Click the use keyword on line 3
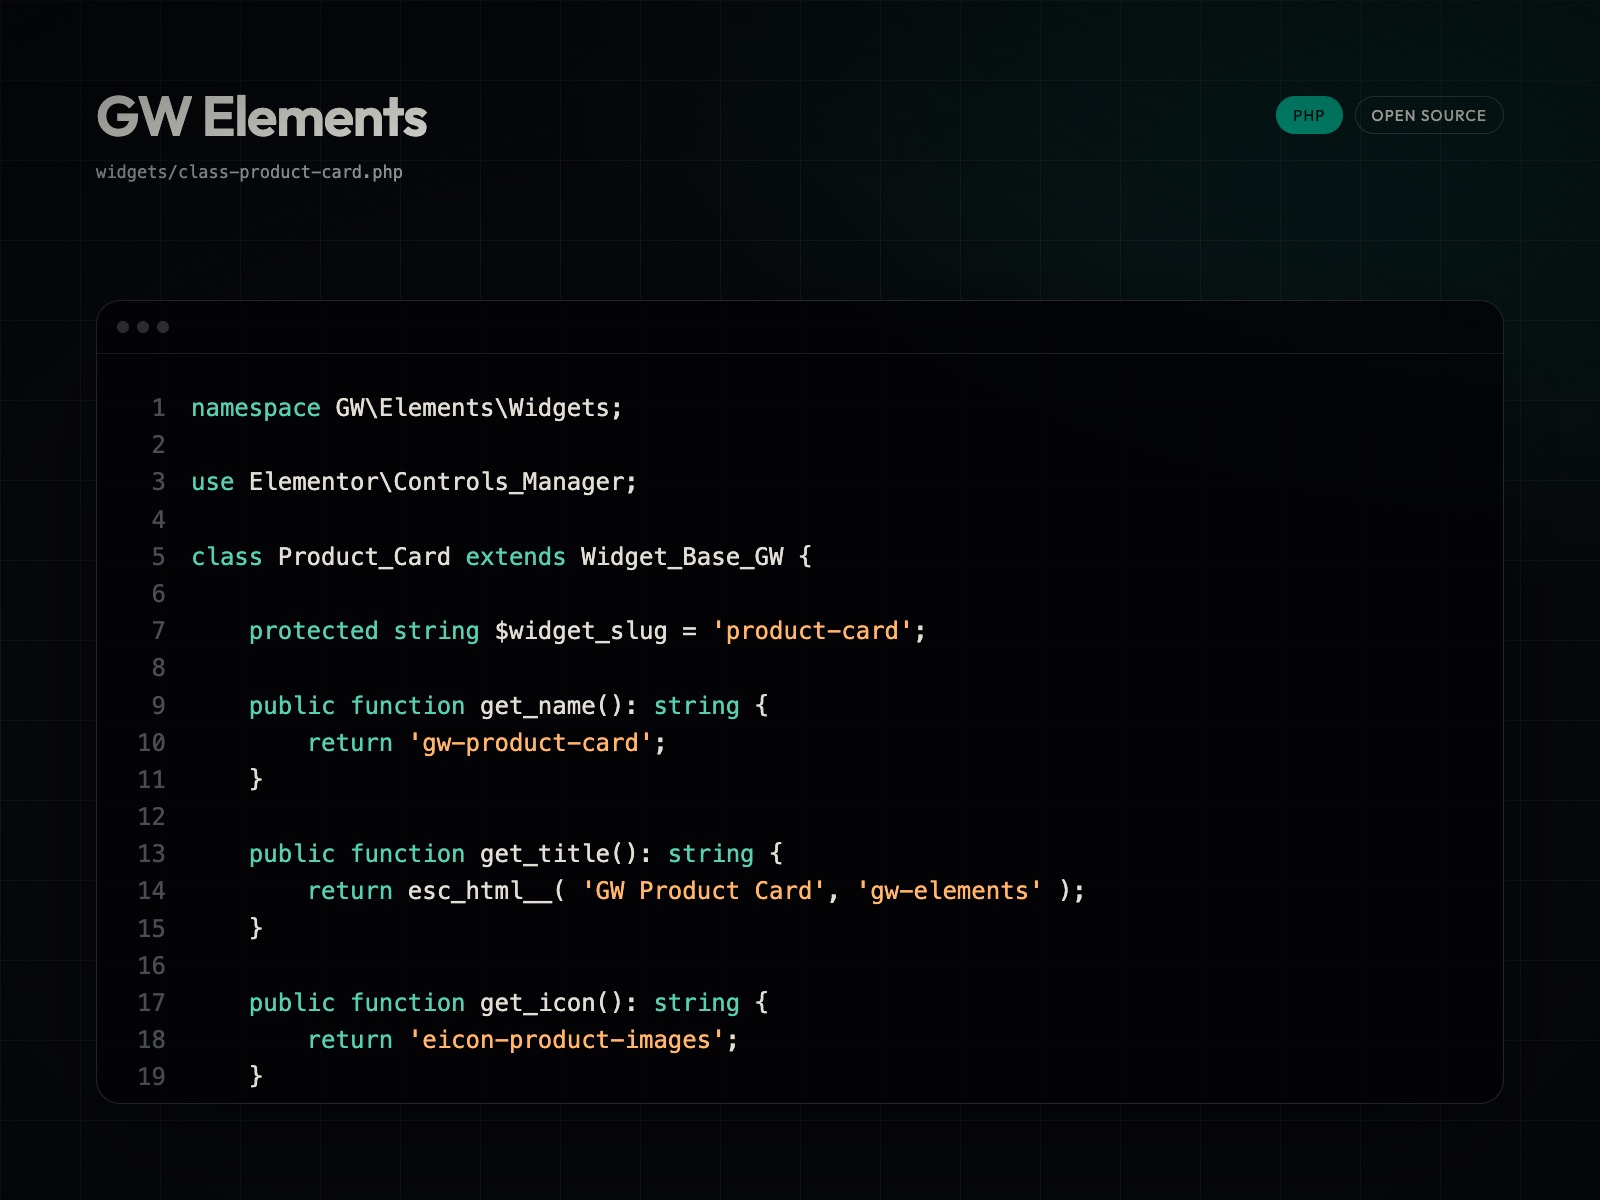The image size is (1600, 1200). tap(213, 482)
